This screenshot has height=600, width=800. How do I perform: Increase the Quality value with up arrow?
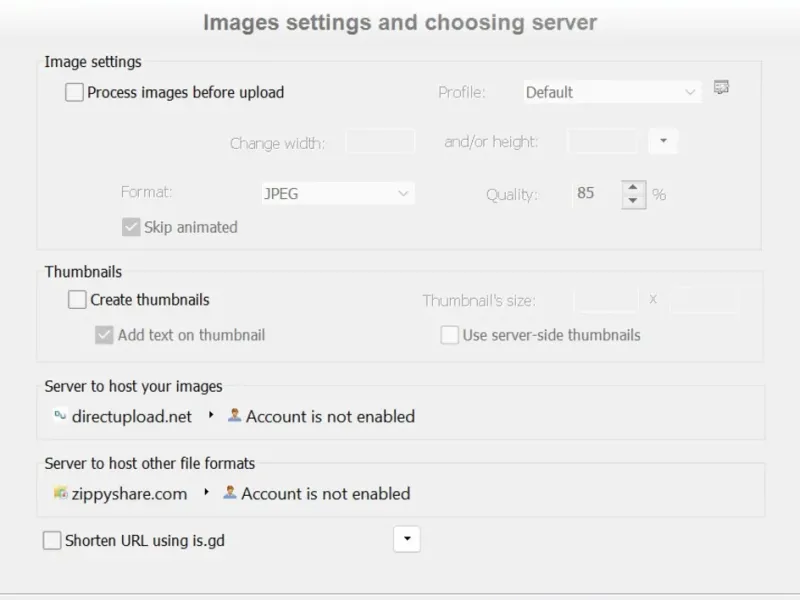coord(633,187)
